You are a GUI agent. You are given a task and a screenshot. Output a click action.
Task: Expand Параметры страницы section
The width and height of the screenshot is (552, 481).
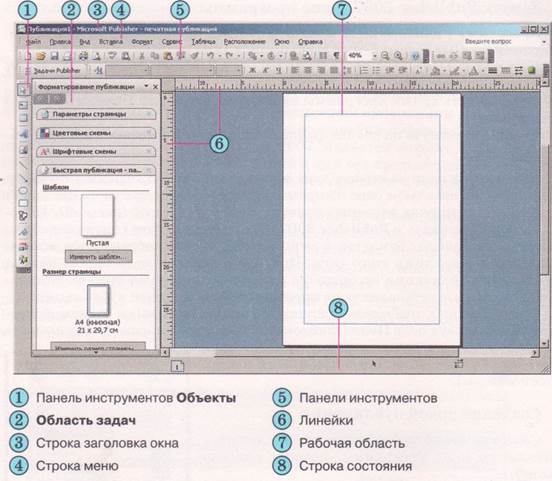[96, 114]
